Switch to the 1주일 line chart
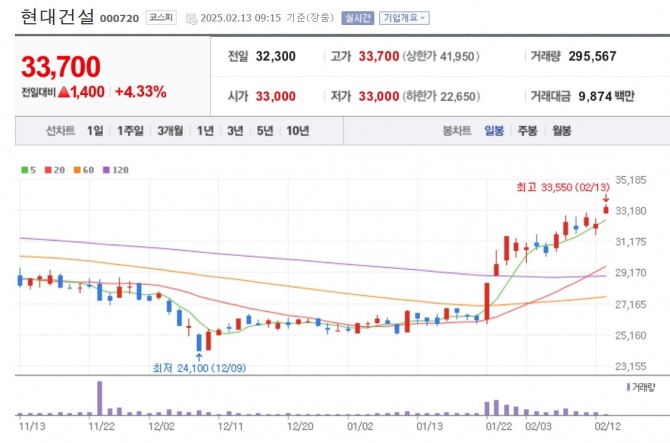Viewport: 670px width, 443px height. coord(130,131)
